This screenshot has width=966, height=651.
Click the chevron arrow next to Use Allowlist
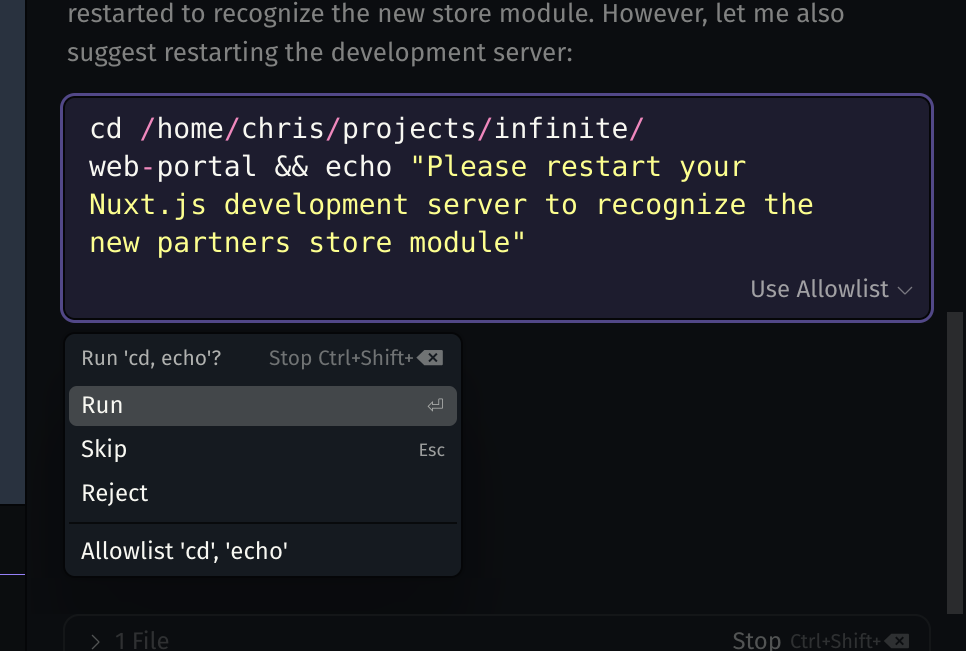coord(905,290)
